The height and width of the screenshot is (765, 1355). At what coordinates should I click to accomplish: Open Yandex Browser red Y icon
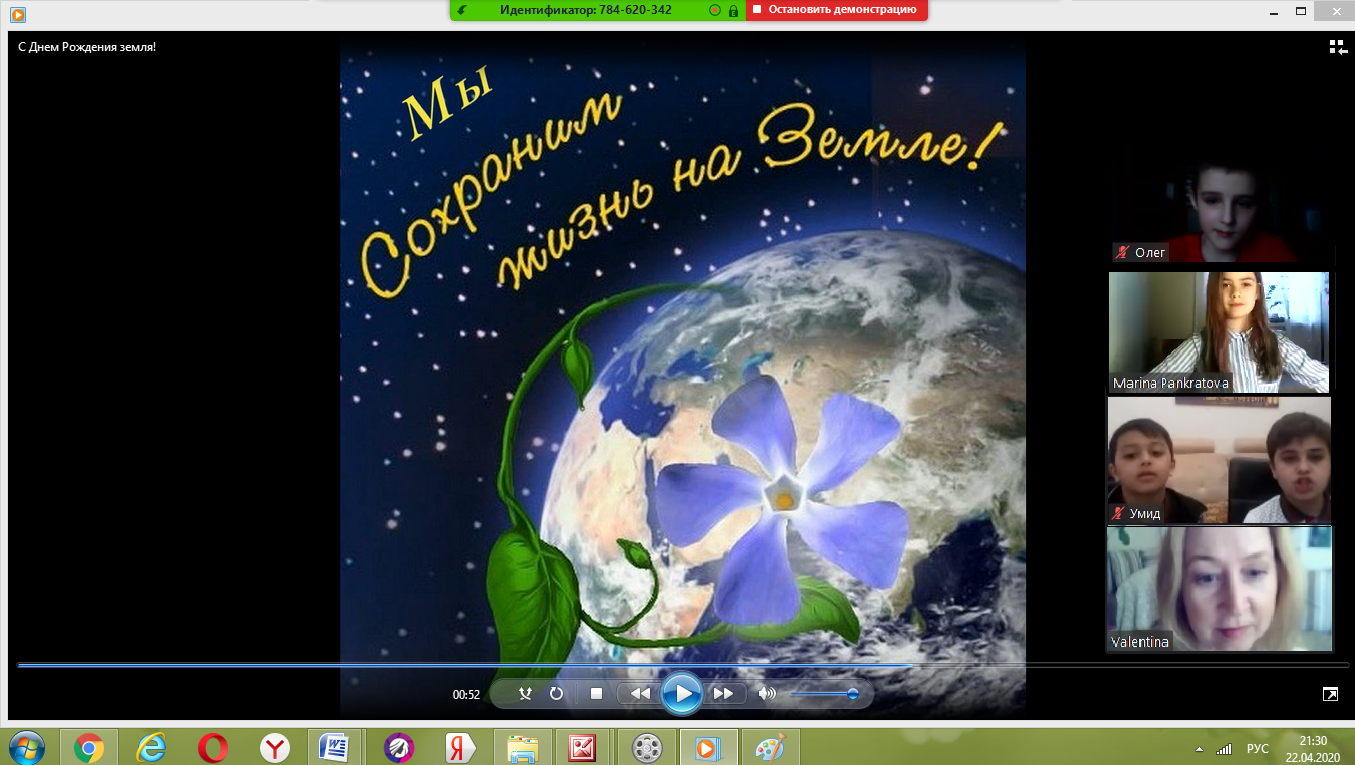point(275,746)
